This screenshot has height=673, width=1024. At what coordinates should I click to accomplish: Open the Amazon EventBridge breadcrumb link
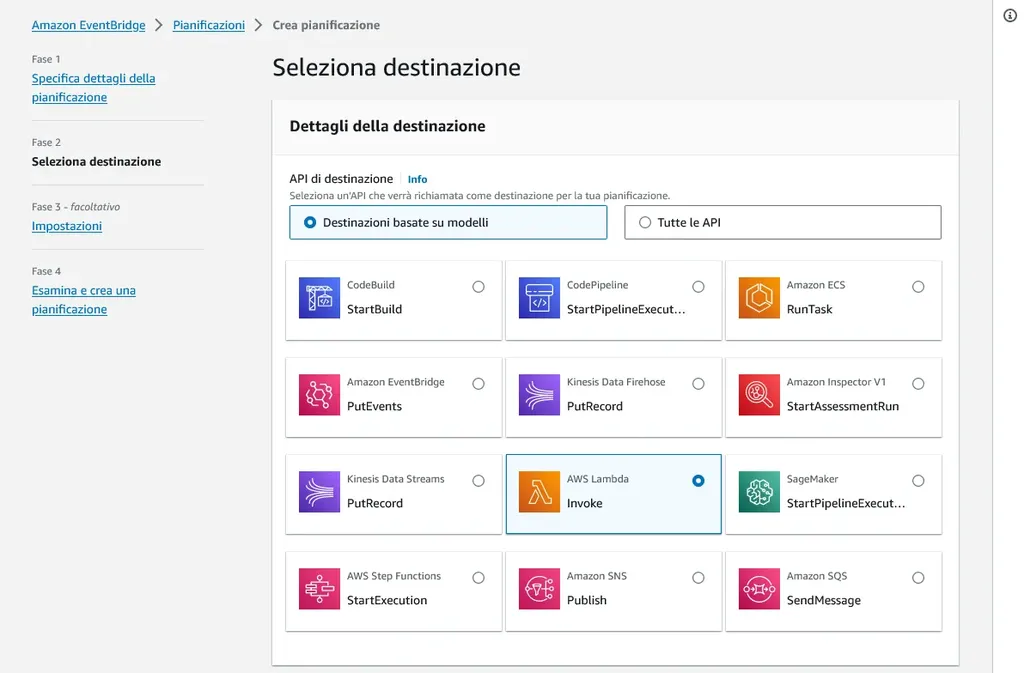[x=89, y=25]
